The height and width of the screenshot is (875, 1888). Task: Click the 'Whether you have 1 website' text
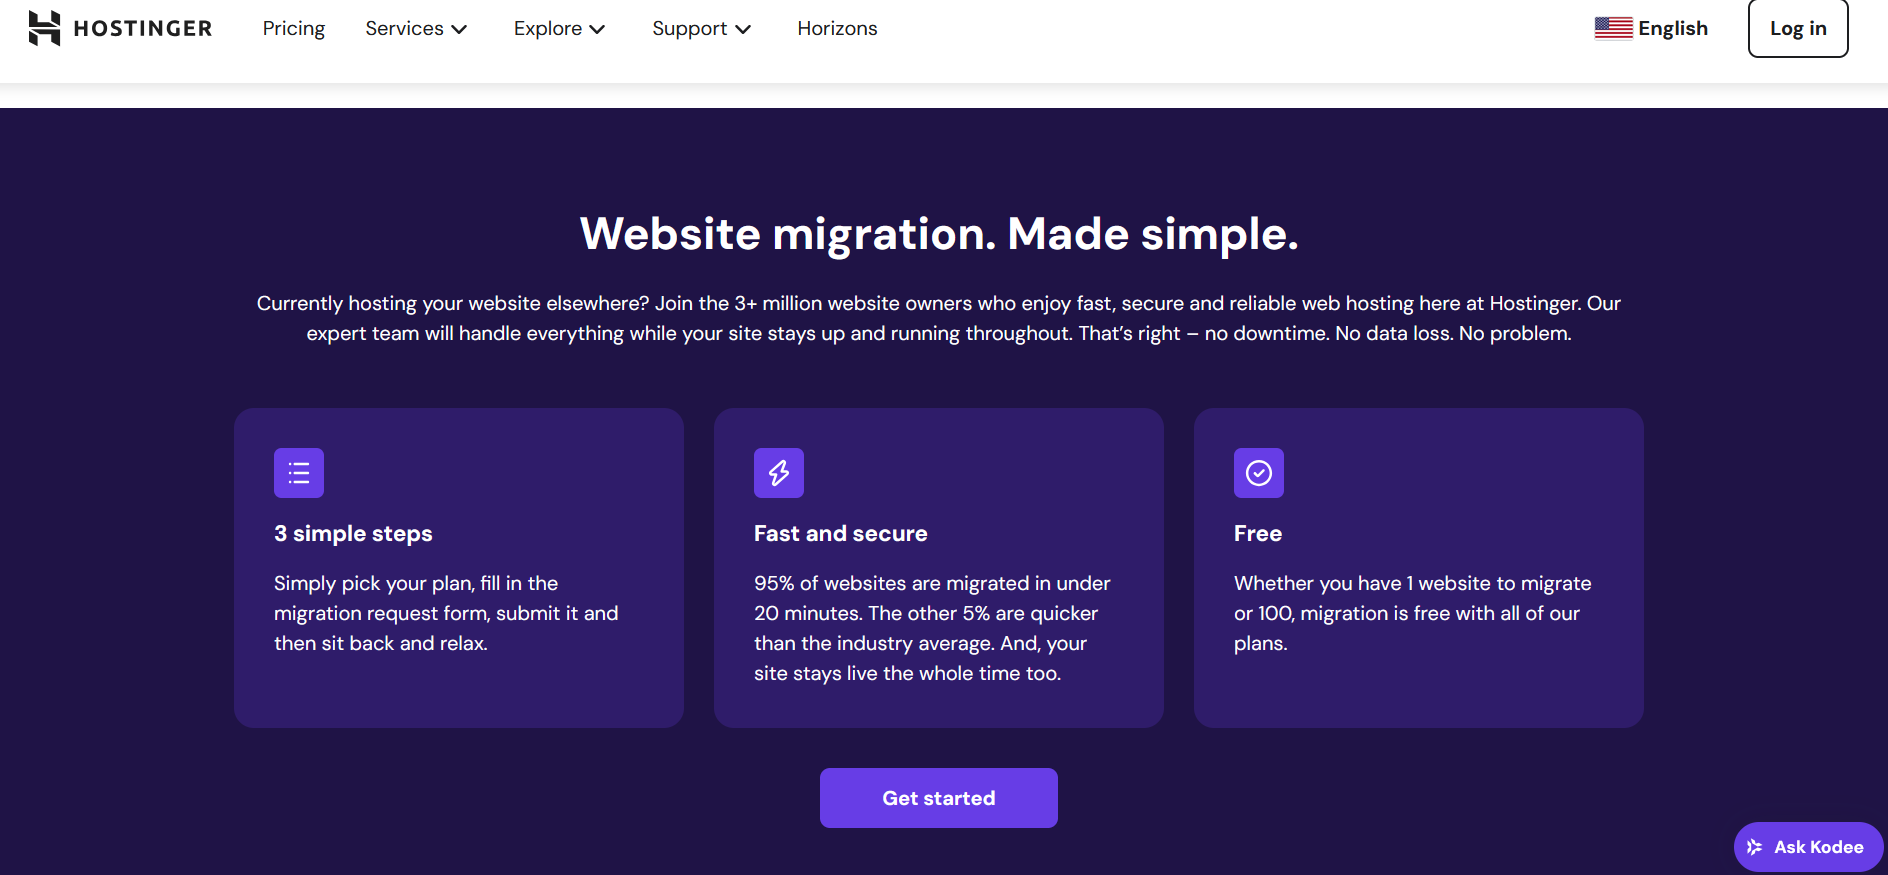click(x=1412, y=613)
